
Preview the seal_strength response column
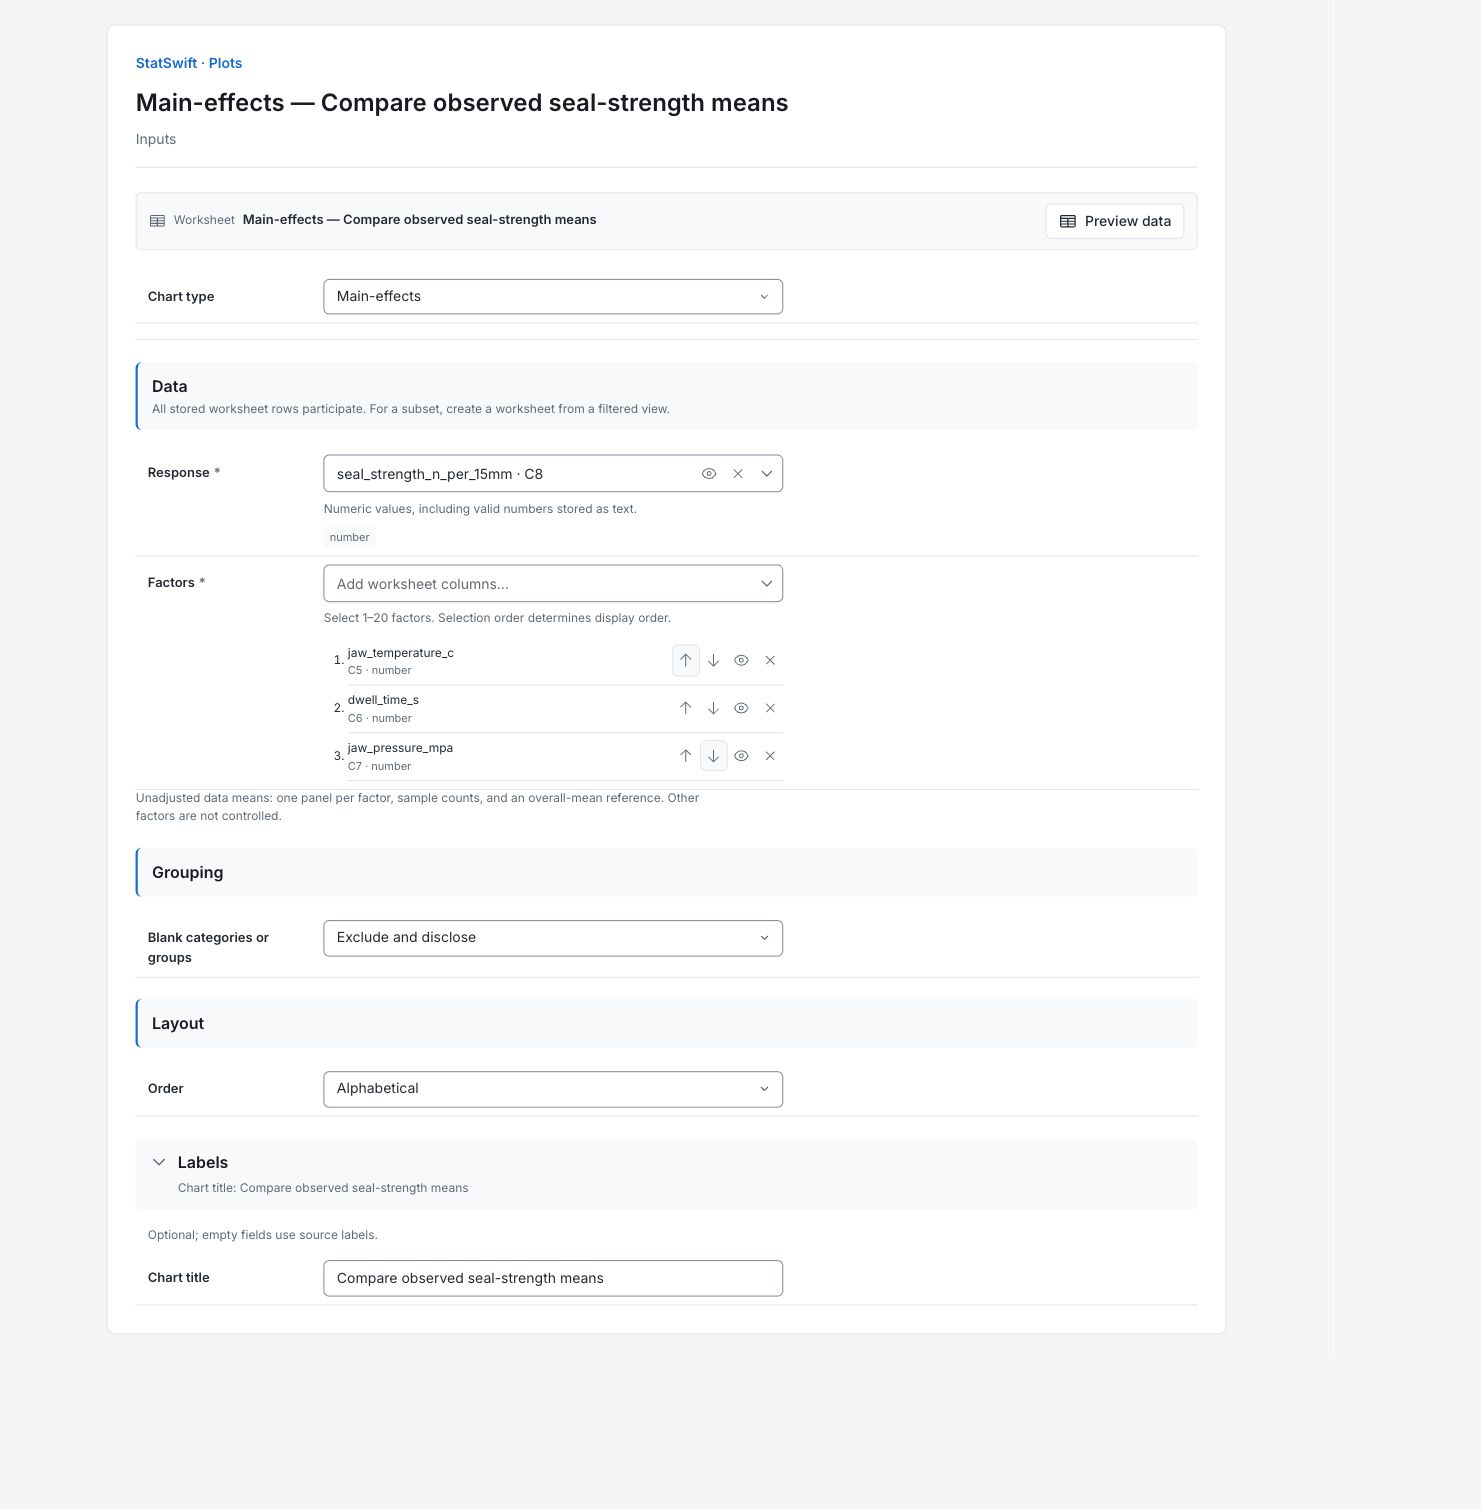pyautogui.click(x=709, y=474)
